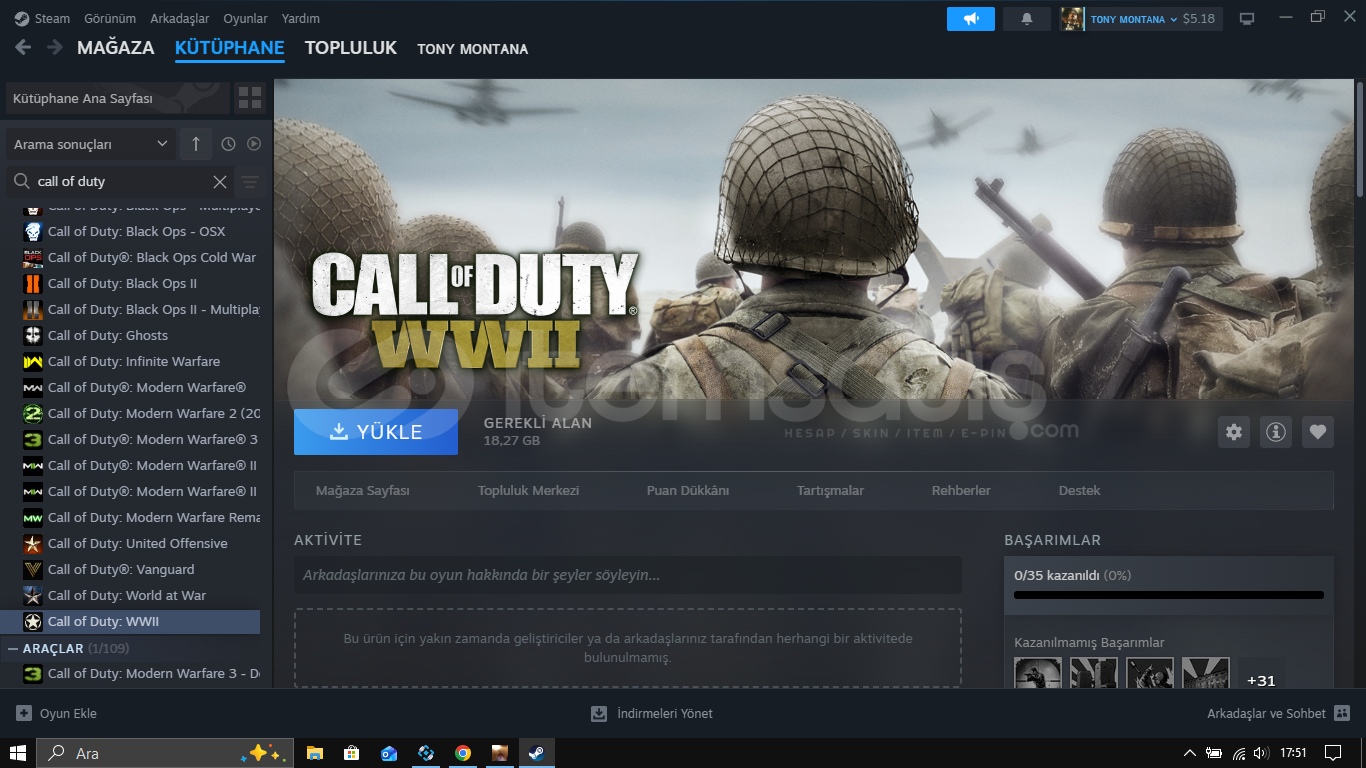Click the Vanguard game icon
Screen dimensions: 1366x768
pos(33,569)
